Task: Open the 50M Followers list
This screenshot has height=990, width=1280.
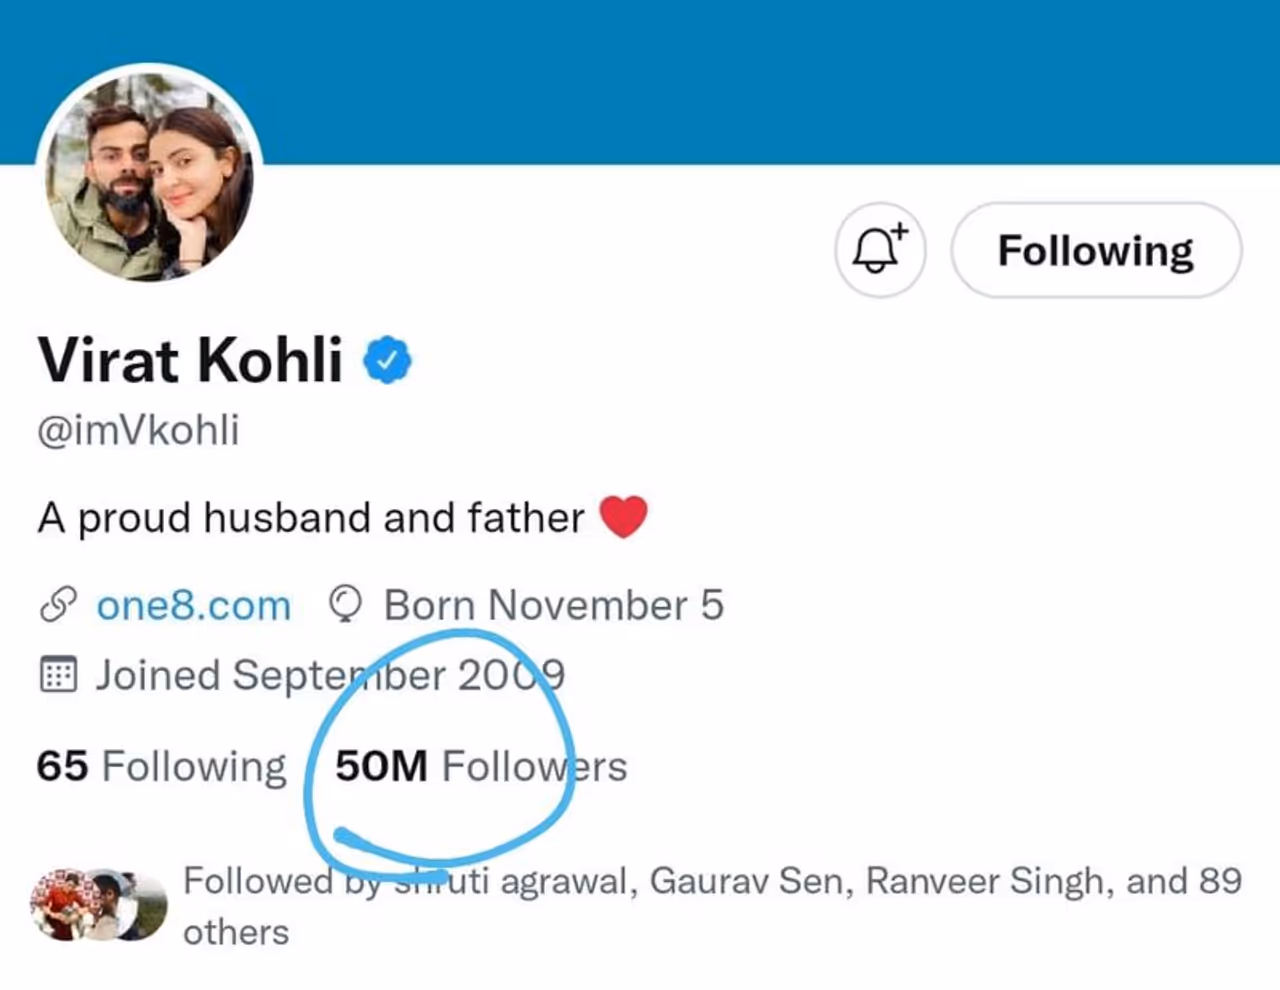Action: (x=481, y=767)
